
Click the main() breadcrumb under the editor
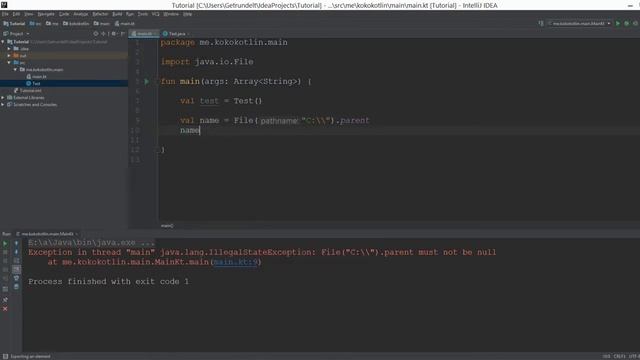click(167, 226)
